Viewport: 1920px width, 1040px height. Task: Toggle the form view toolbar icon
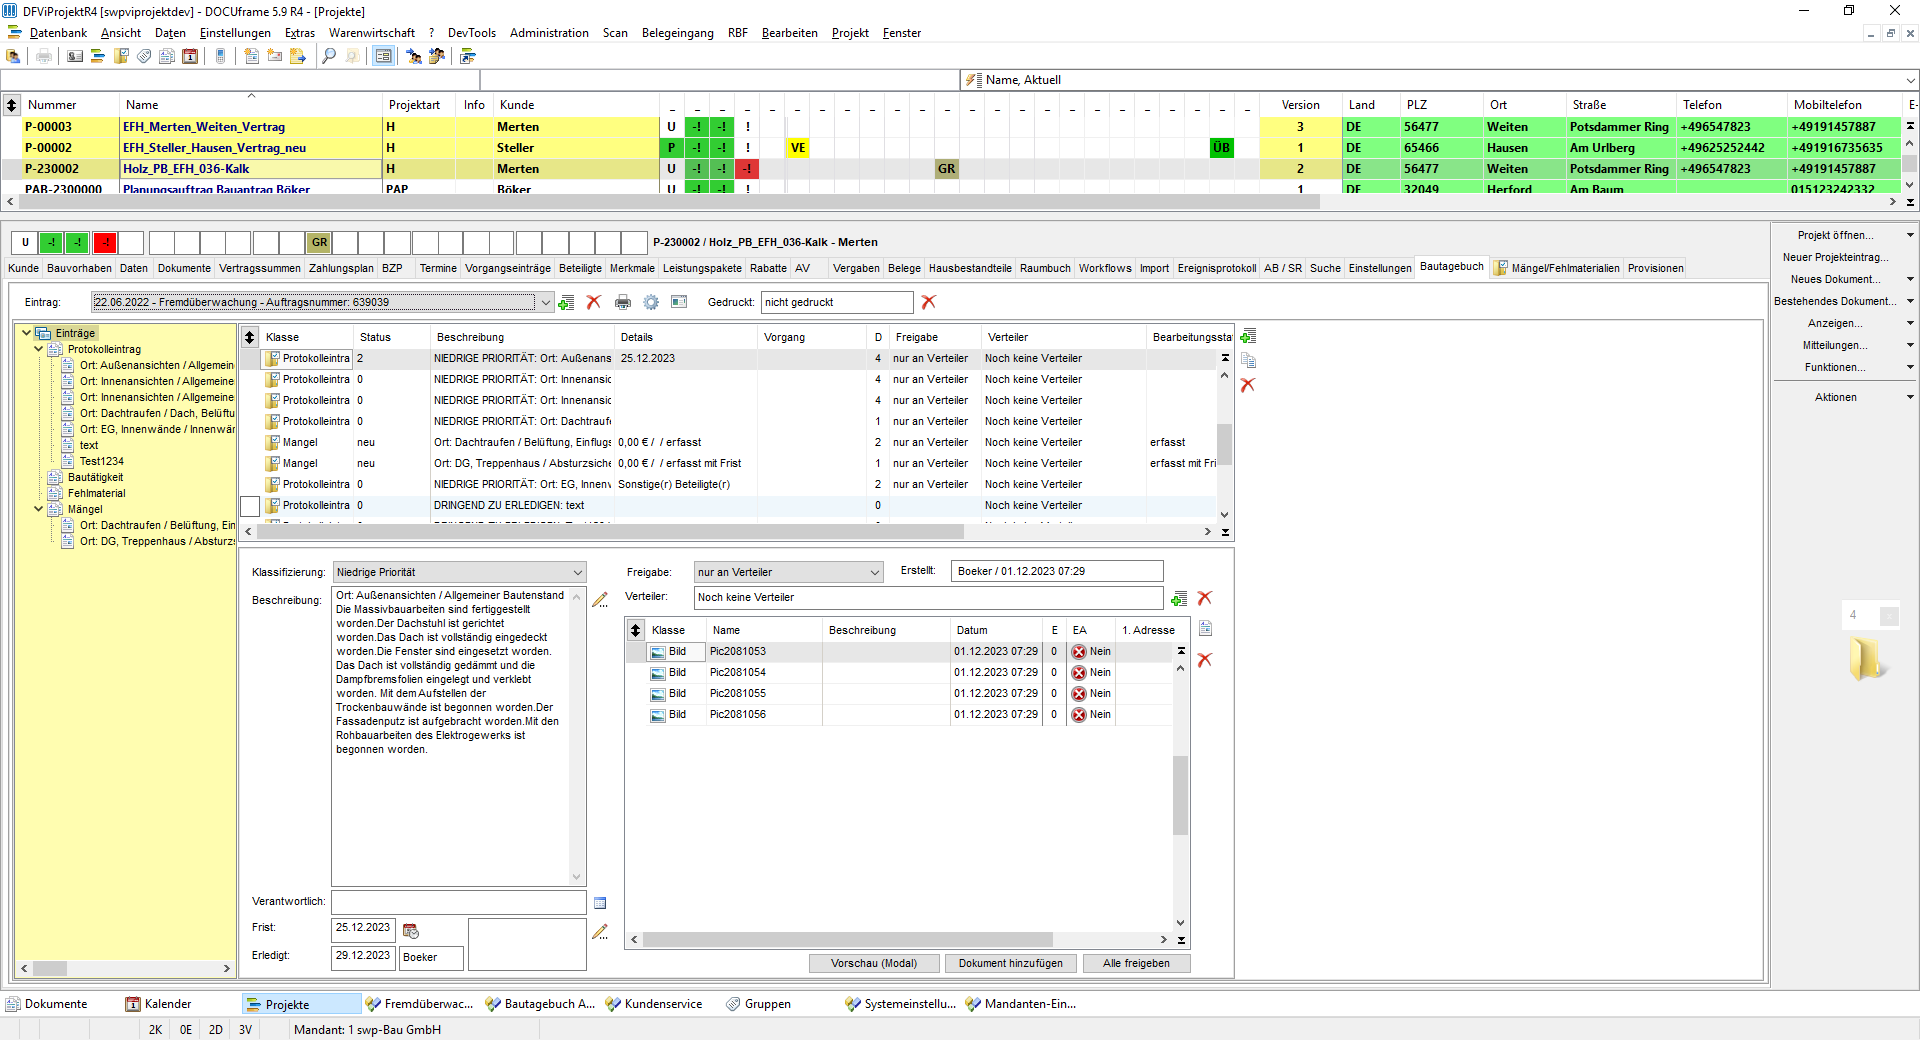point(383,56)
